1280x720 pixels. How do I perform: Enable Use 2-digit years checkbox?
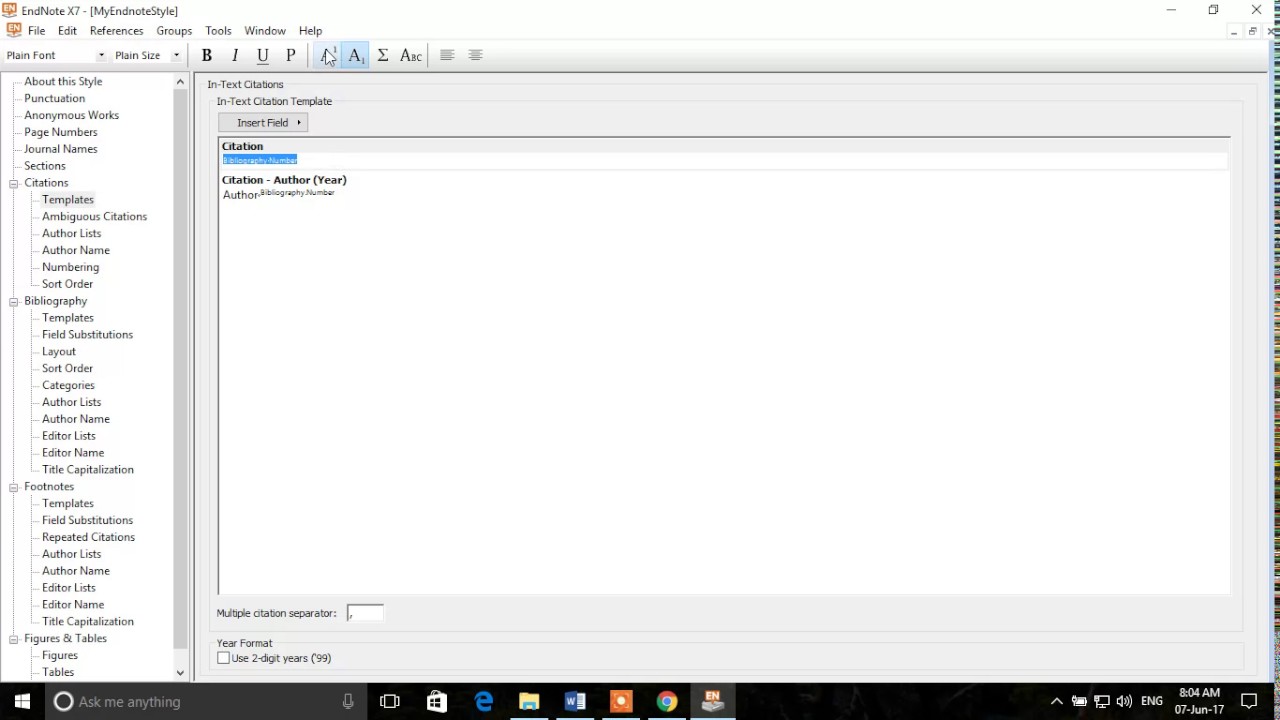pyautogui.click(x=224, y=658)
